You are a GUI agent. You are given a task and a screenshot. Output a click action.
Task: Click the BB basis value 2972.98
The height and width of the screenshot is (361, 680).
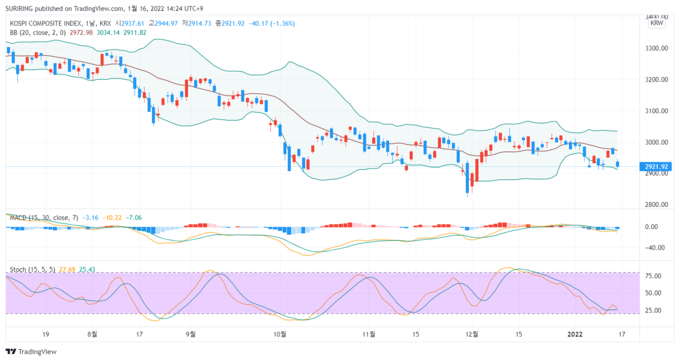pyautogui.click(x=81, y=33)
